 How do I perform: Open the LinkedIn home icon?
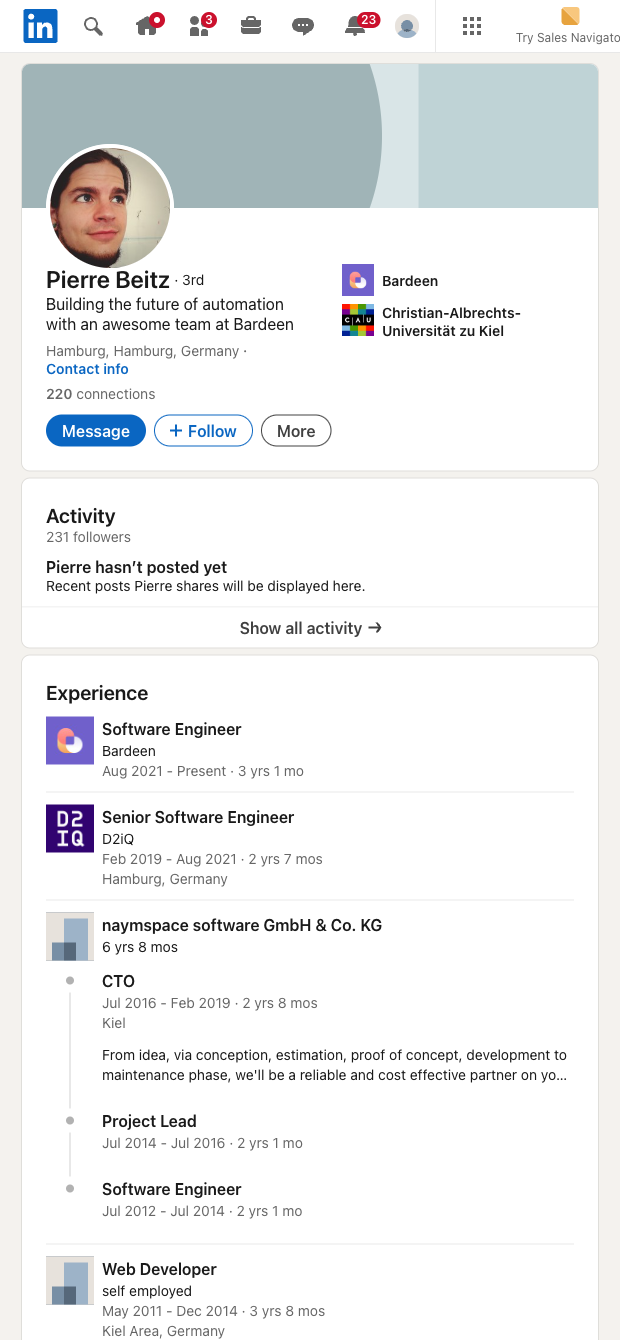click(148, 25)
